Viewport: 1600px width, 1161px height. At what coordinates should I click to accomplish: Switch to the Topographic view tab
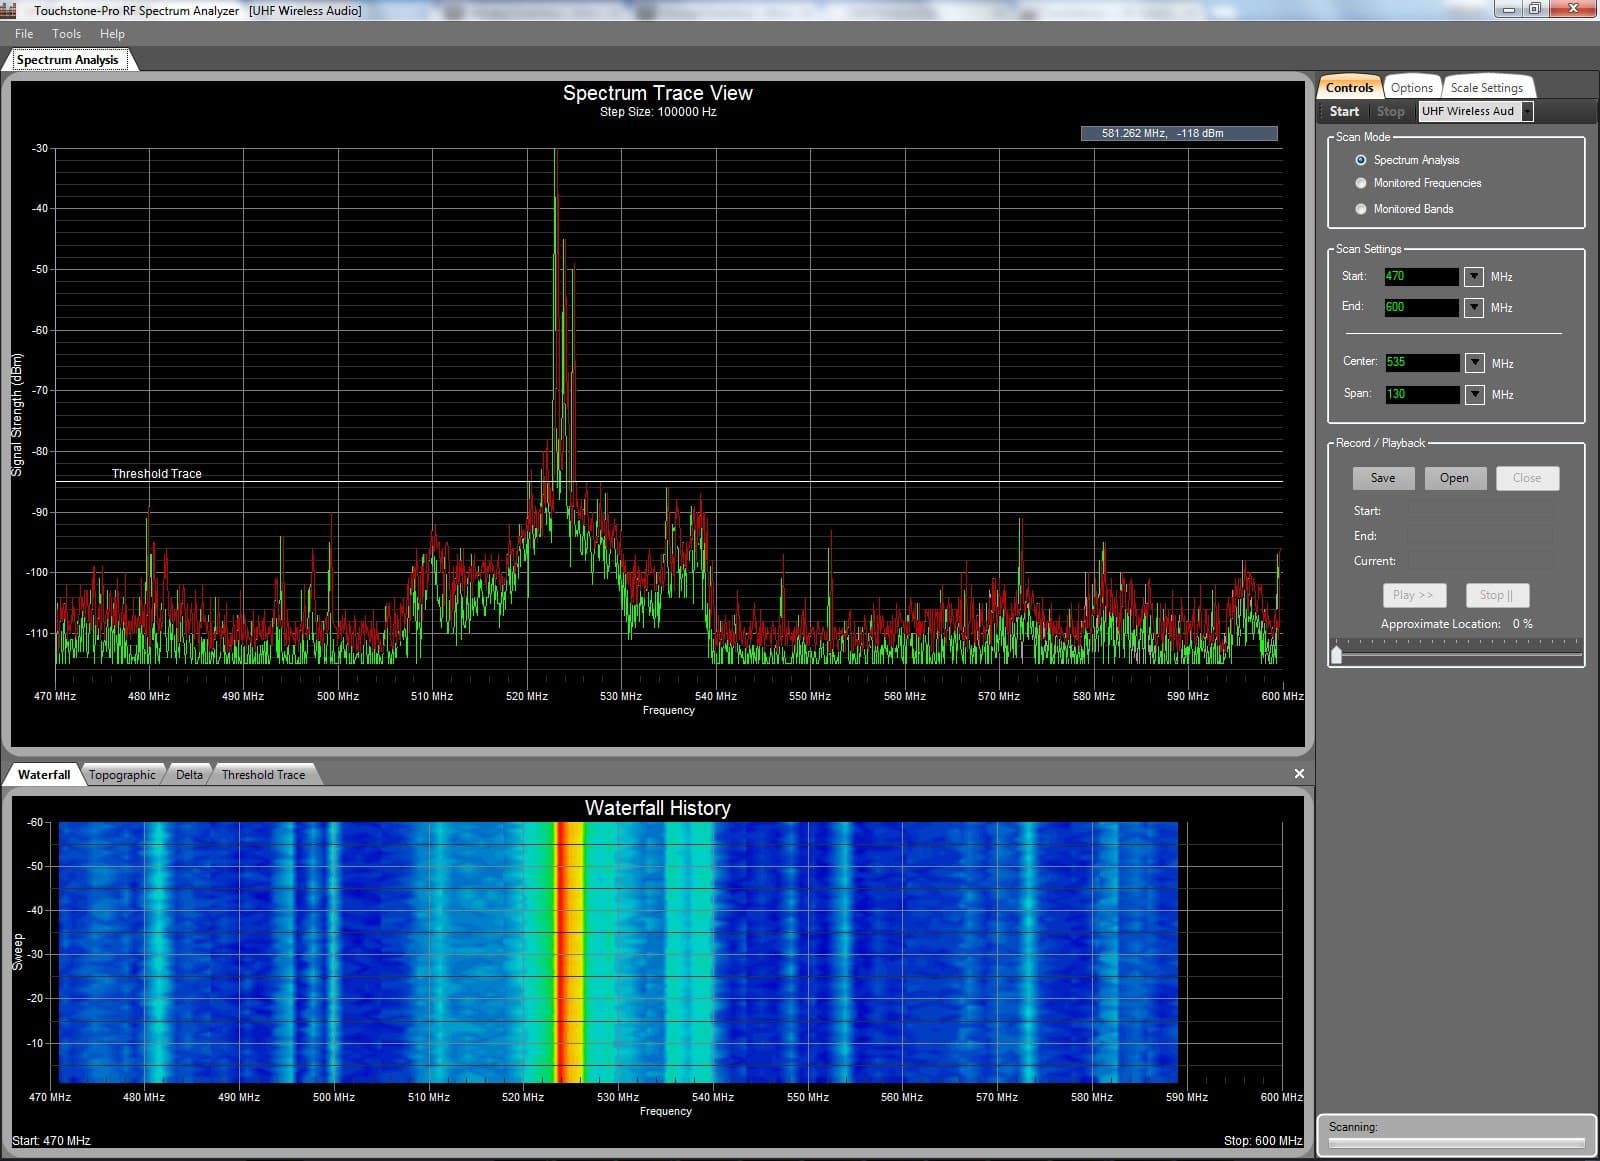pyautogui.click(x=122, y=774)
